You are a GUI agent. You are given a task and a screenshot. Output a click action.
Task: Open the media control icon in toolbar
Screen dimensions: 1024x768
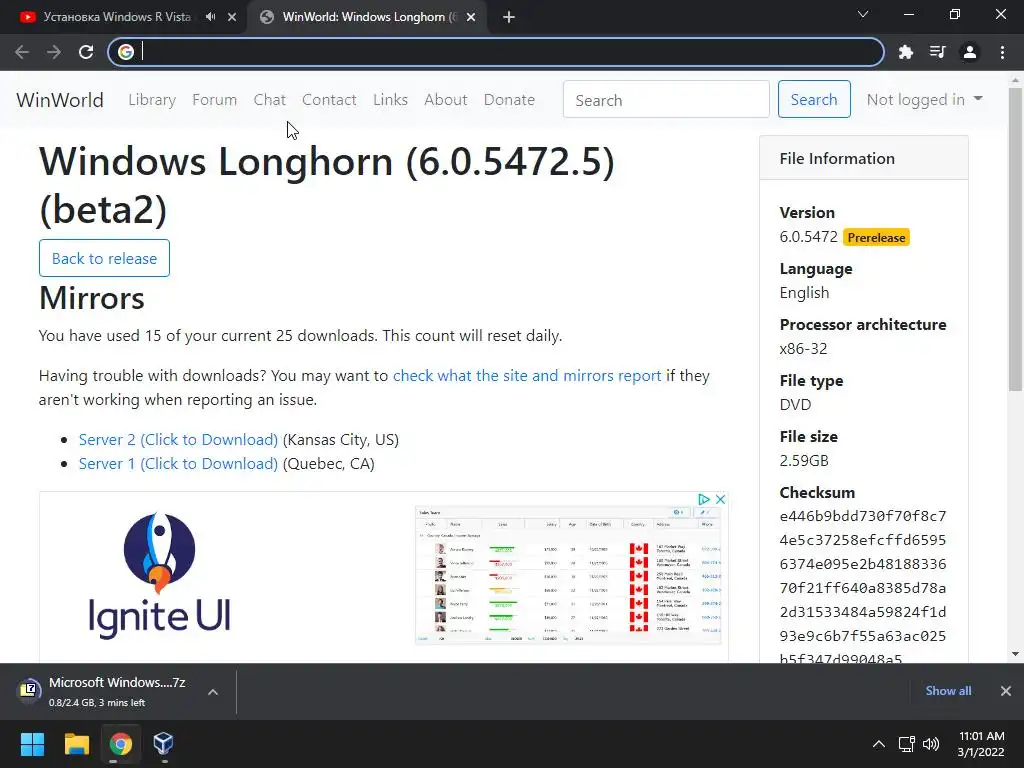937,52
